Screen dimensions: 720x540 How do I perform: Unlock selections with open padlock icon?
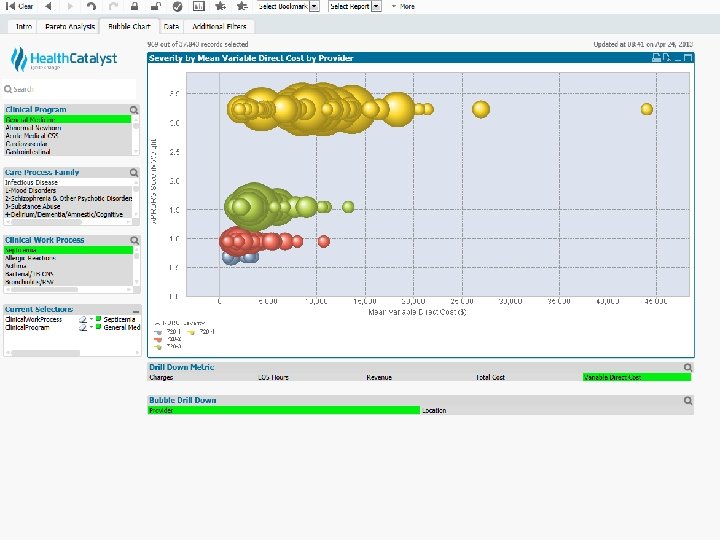coord(156,6)
